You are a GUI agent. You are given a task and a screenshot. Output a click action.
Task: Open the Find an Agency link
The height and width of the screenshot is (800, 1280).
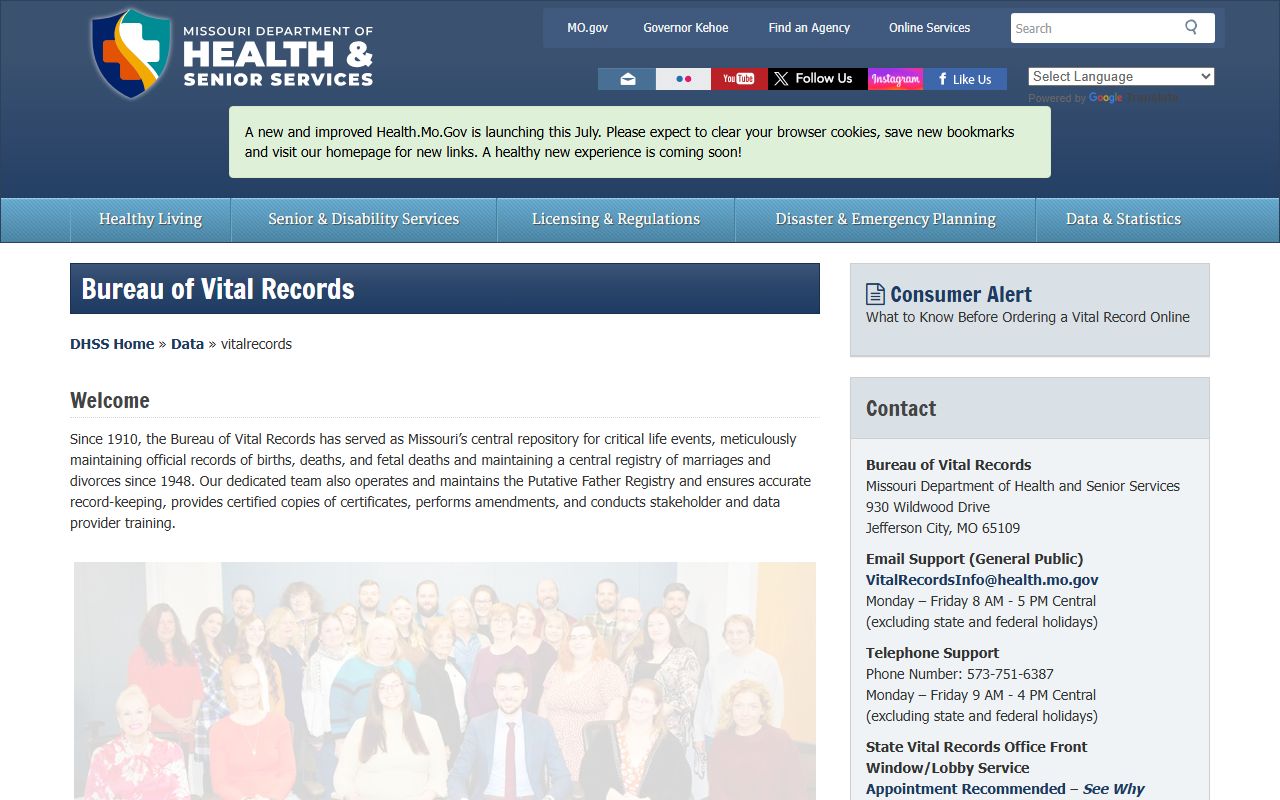point(809,28)
